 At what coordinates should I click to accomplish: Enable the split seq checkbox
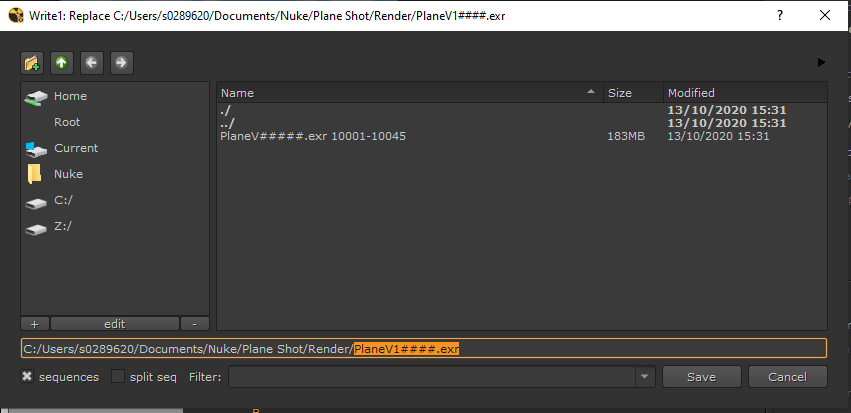pos(118,376)
